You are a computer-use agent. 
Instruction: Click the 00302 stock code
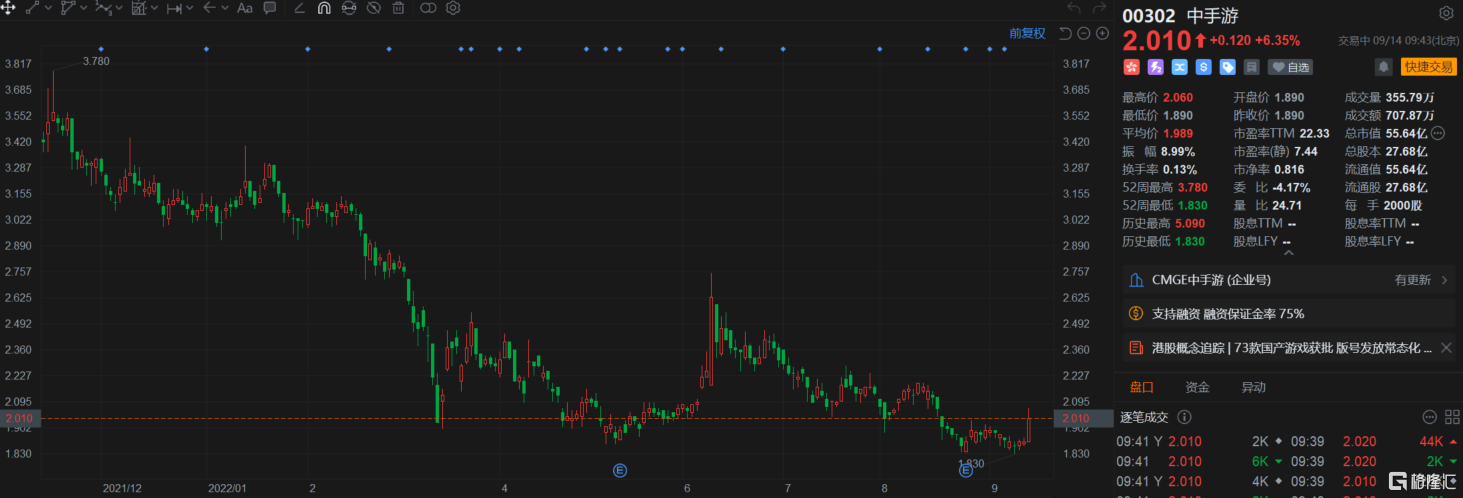tap(1149, 15)
